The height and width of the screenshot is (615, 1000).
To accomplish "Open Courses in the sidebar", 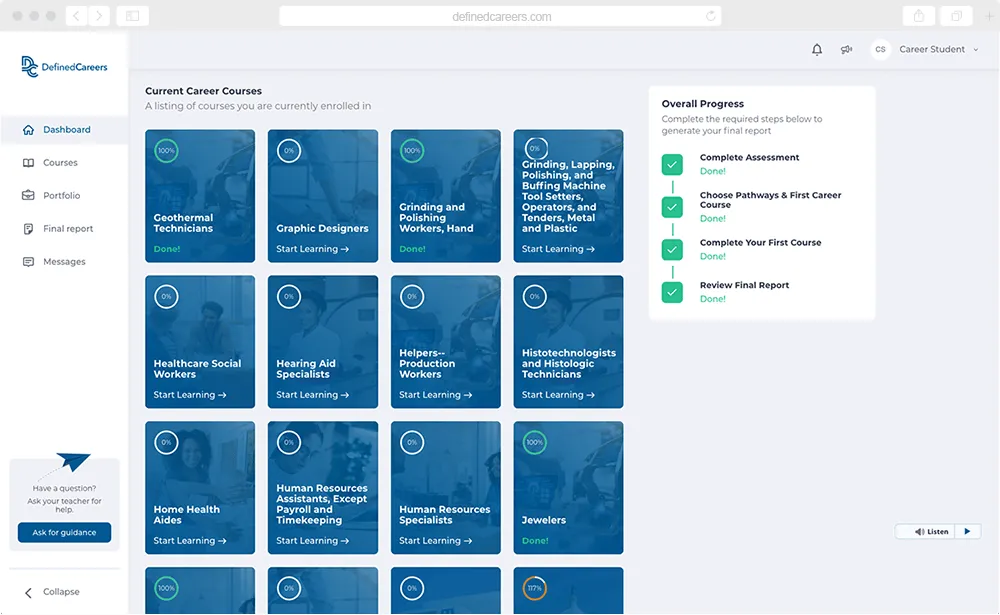I will point(60,163).
